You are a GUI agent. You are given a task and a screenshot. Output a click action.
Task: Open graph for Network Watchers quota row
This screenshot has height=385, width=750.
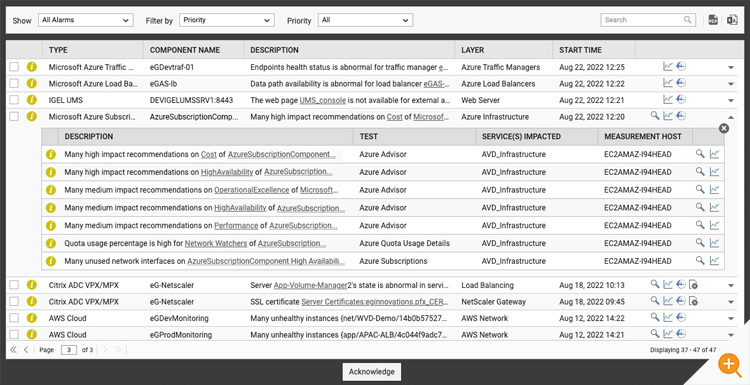click(x=714, y=243)
